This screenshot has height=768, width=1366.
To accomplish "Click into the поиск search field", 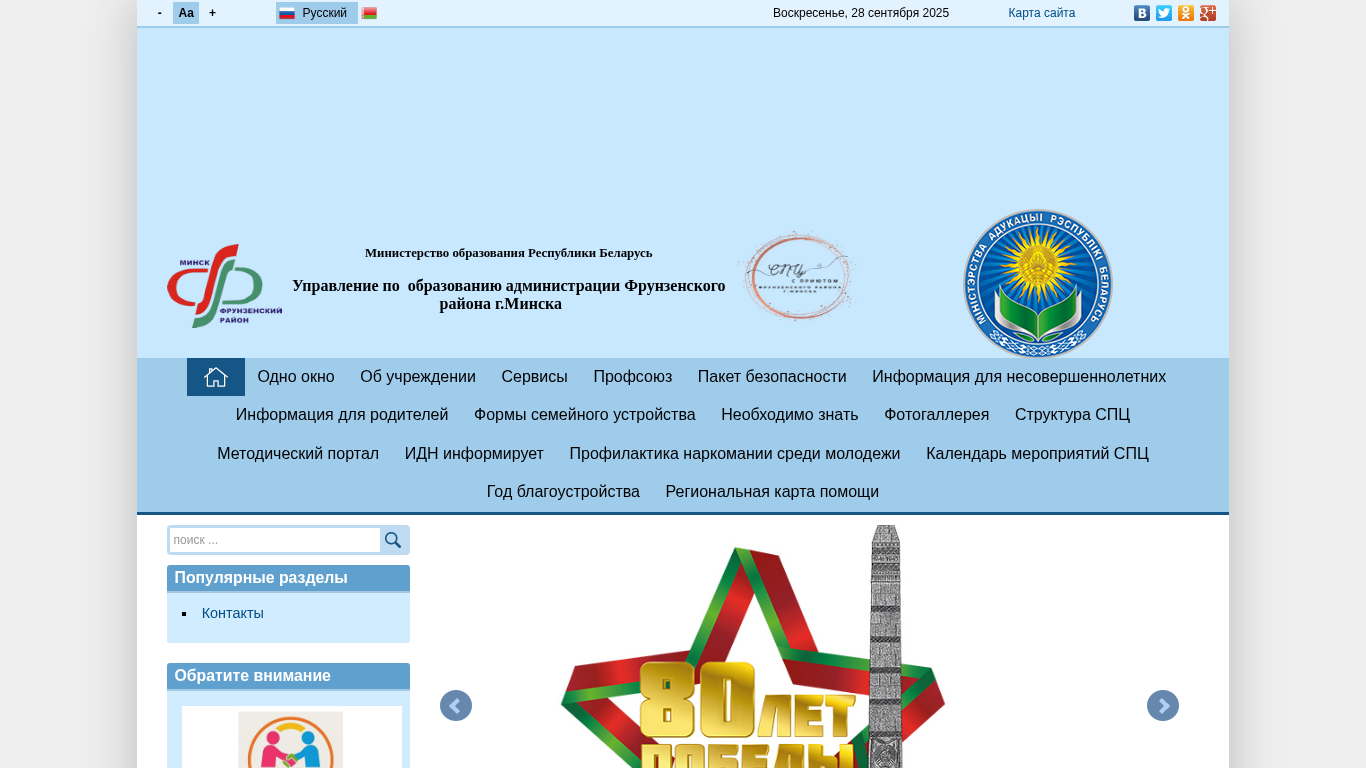I will 274,540.
